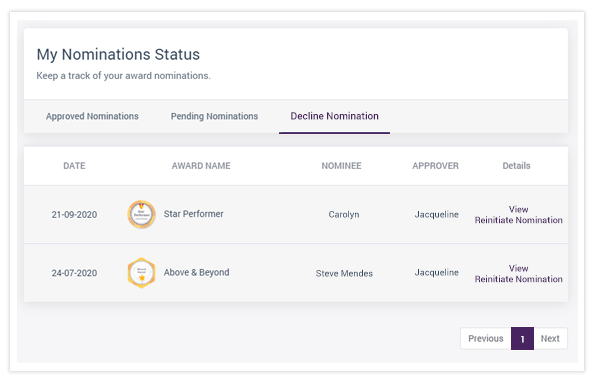
Task: Select the Decline Nomination tab
Action: click(335, 116)
